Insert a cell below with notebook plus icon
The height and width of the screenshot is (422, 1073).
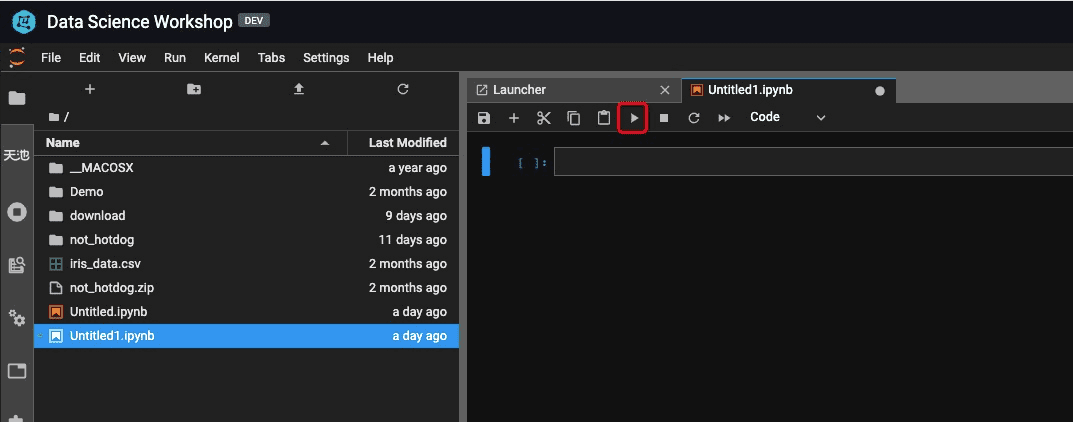pyautogui.click(x=514, y=118)
